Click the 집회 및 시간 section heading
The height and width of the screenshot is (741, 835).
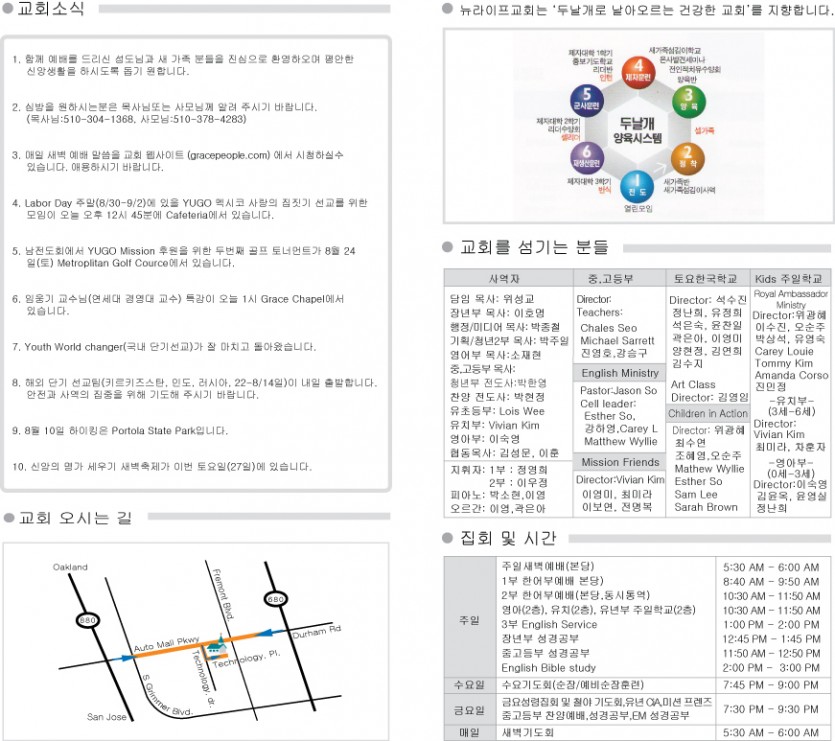click(x=508, y=538)
